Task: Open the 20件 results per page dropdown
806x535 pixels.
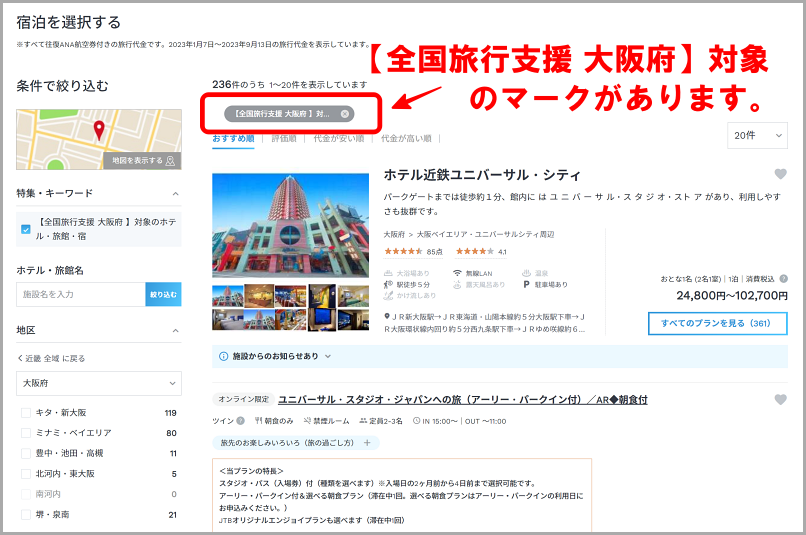Action: (757, 136)
